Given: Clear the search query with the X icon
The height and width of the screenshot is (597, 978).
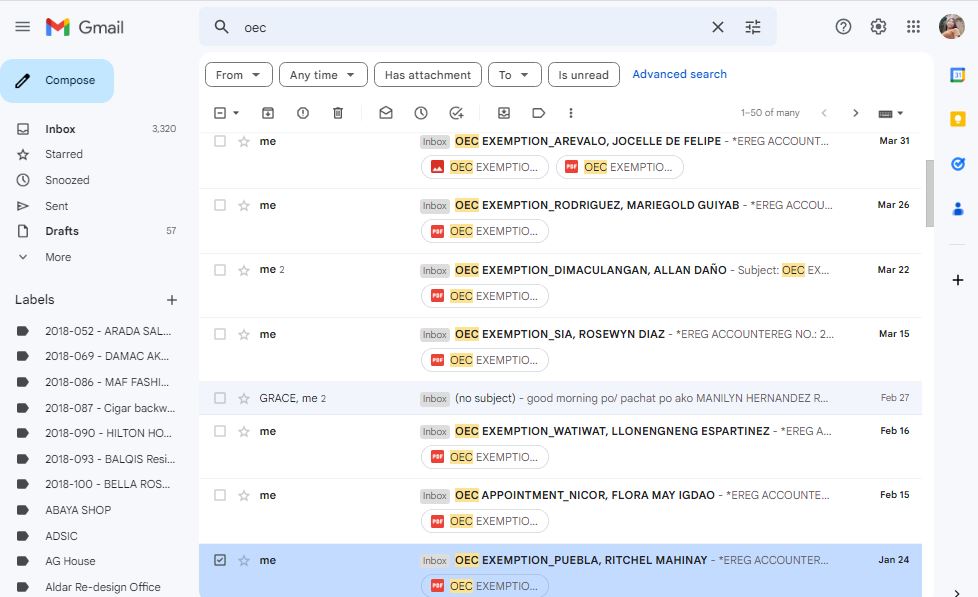Looking at the screenshot, I should (x=718, y=27).
